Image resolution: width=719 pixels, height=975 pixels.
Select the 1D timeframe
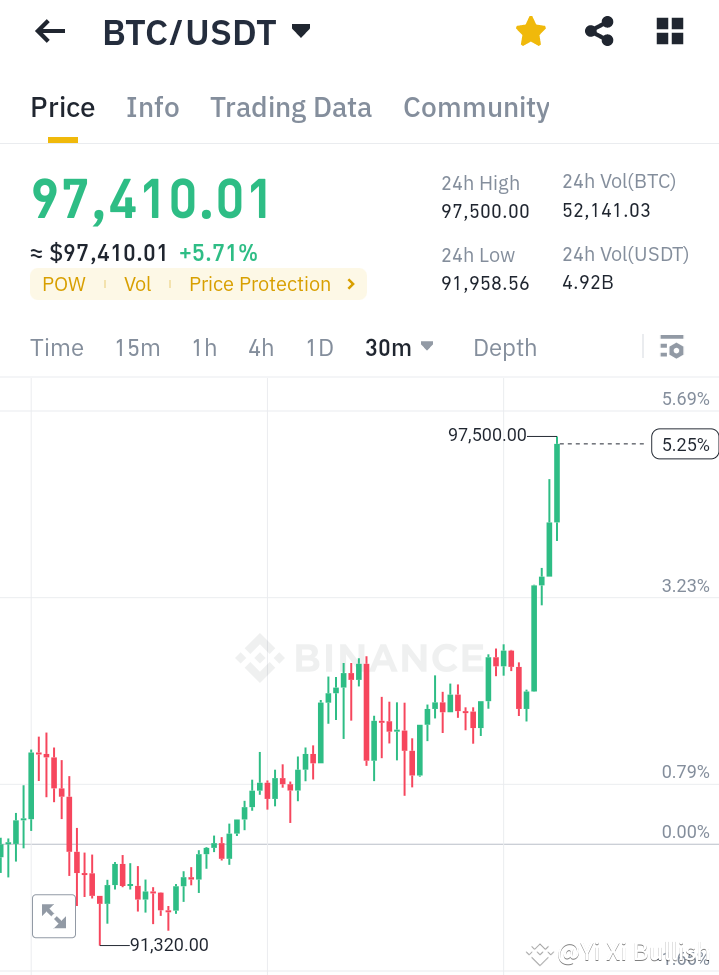point(319,347)
